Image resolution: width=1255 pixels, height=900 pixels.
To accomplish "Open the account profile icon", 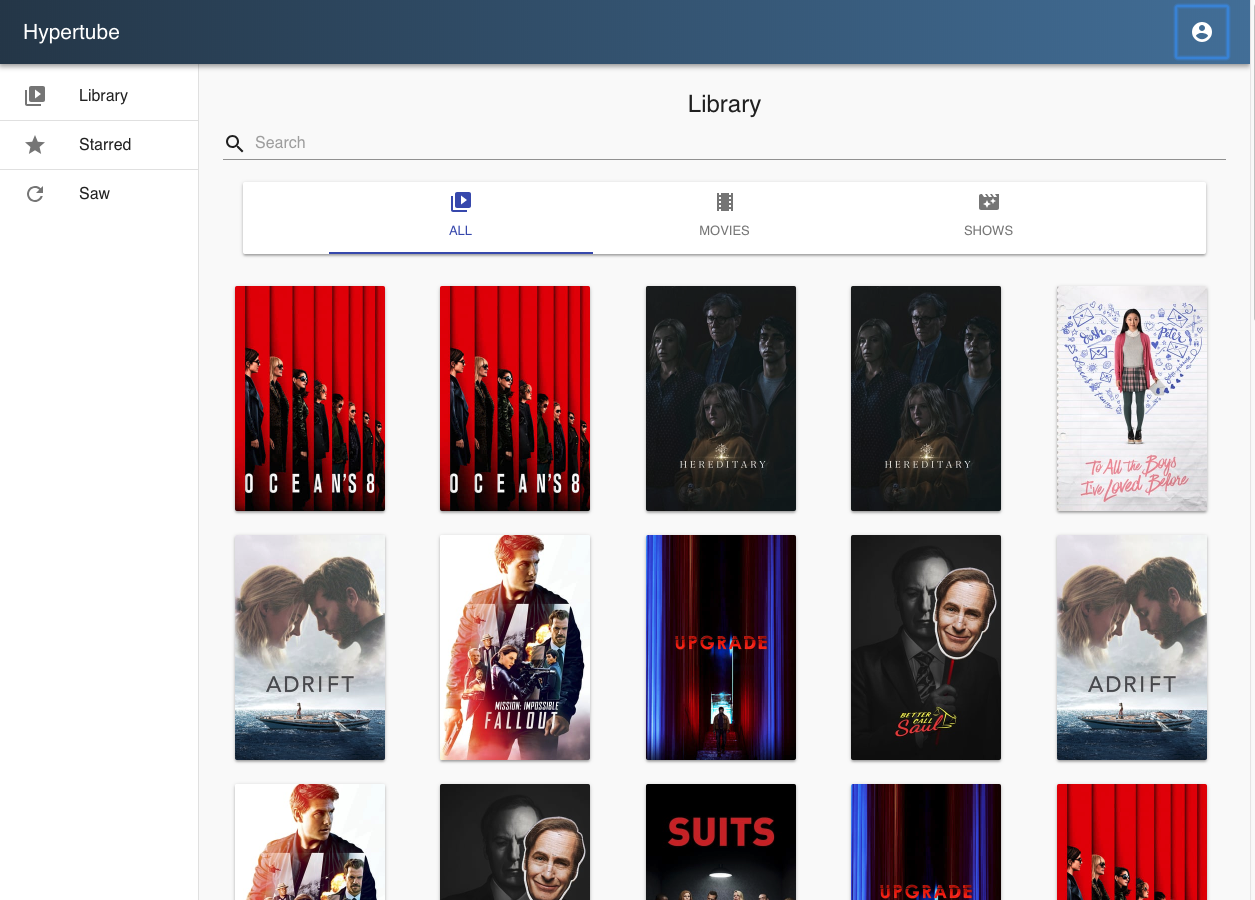I will 1201,32.
